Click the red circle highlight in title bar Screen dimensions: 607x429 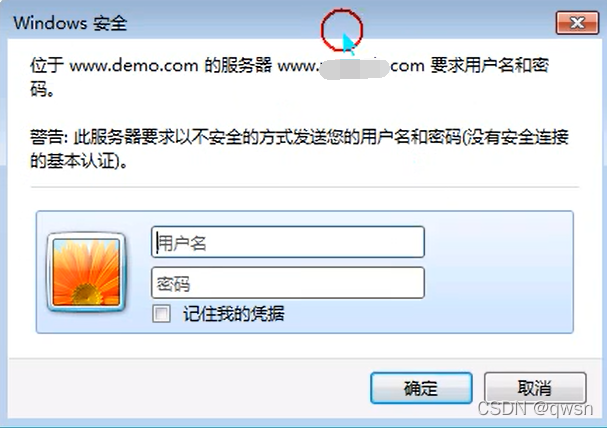(341, 30)
